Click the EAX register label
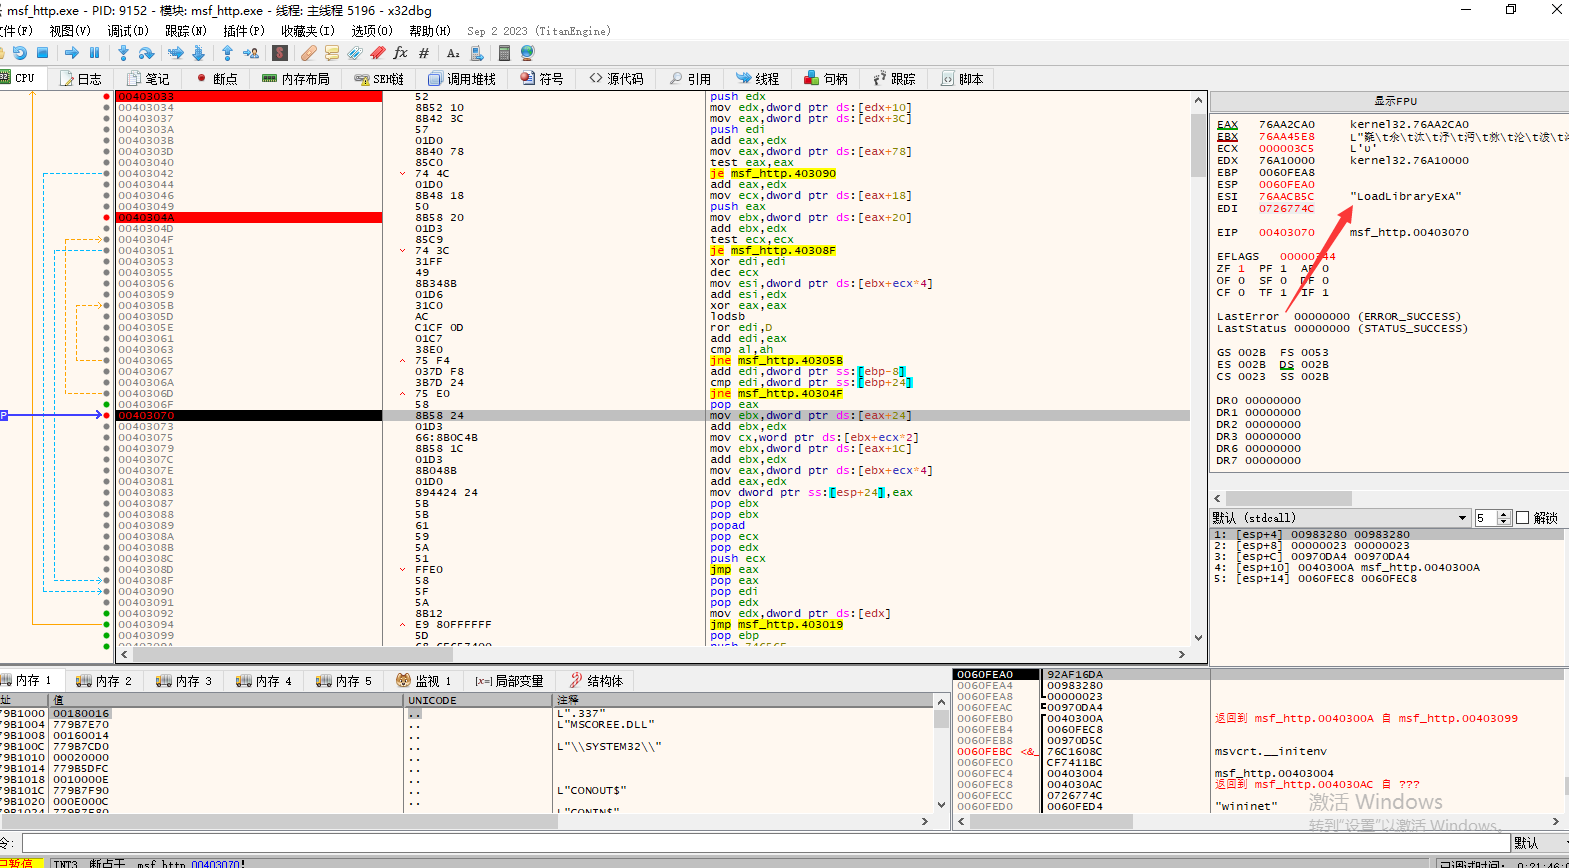Image resolution: width=1569 pixels, height=868 pixels. [x=1227, y=125]
